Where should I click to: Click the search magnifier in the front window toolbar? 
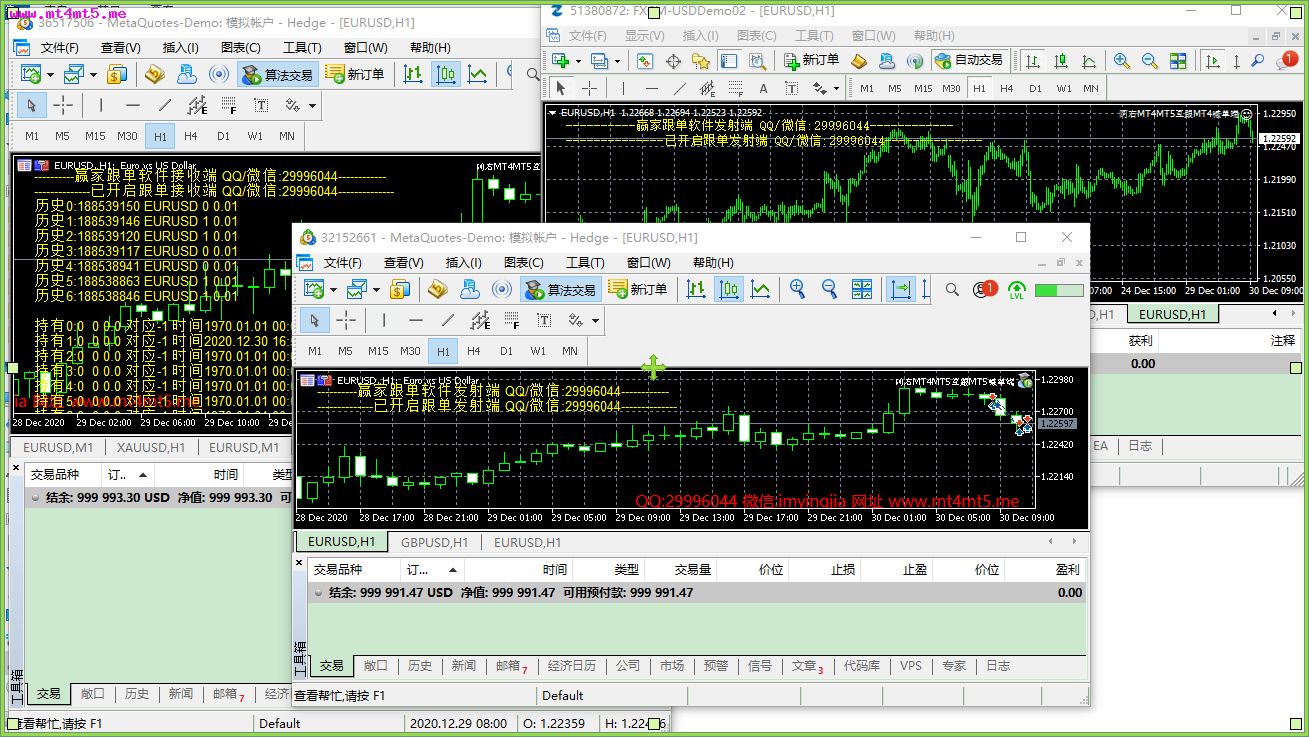coord(952,289)
